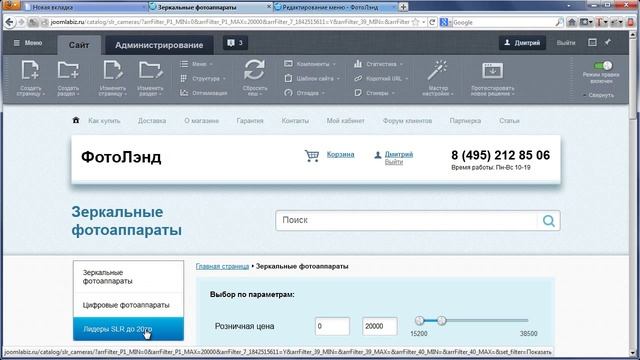
Task: Click the Создать раздел folder icon
Action: pyautogui.click(x=68, y=70)
